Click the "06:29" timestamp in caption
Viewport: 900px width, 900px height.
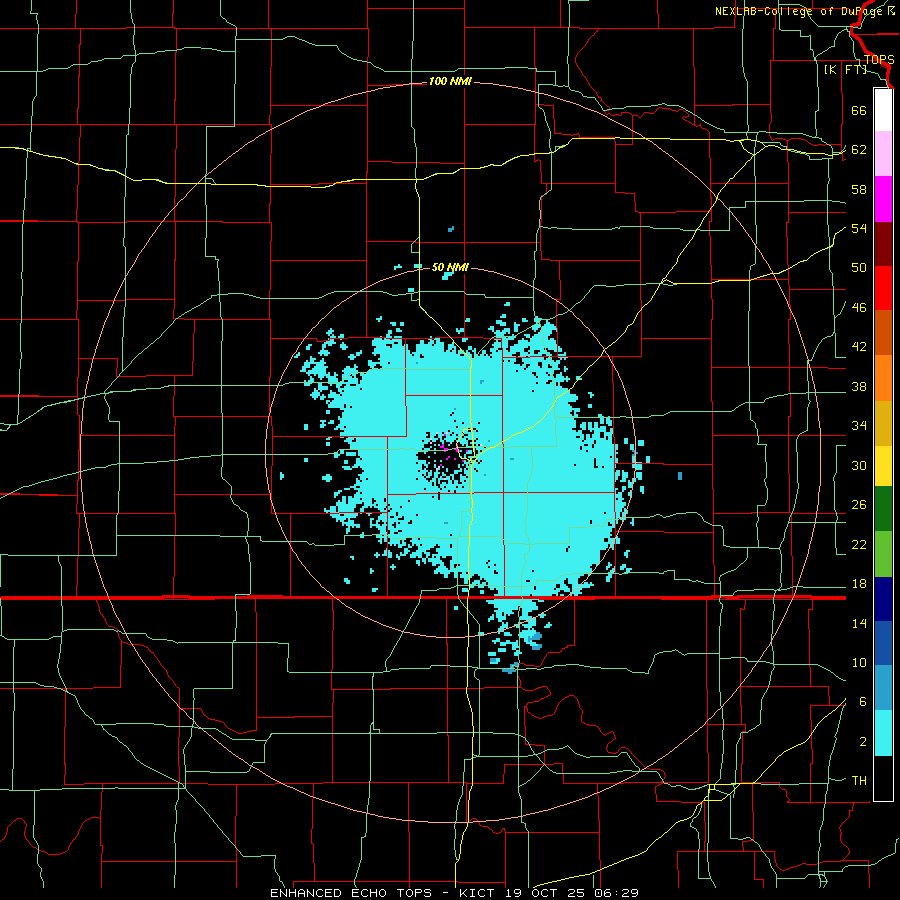point(618,893)
